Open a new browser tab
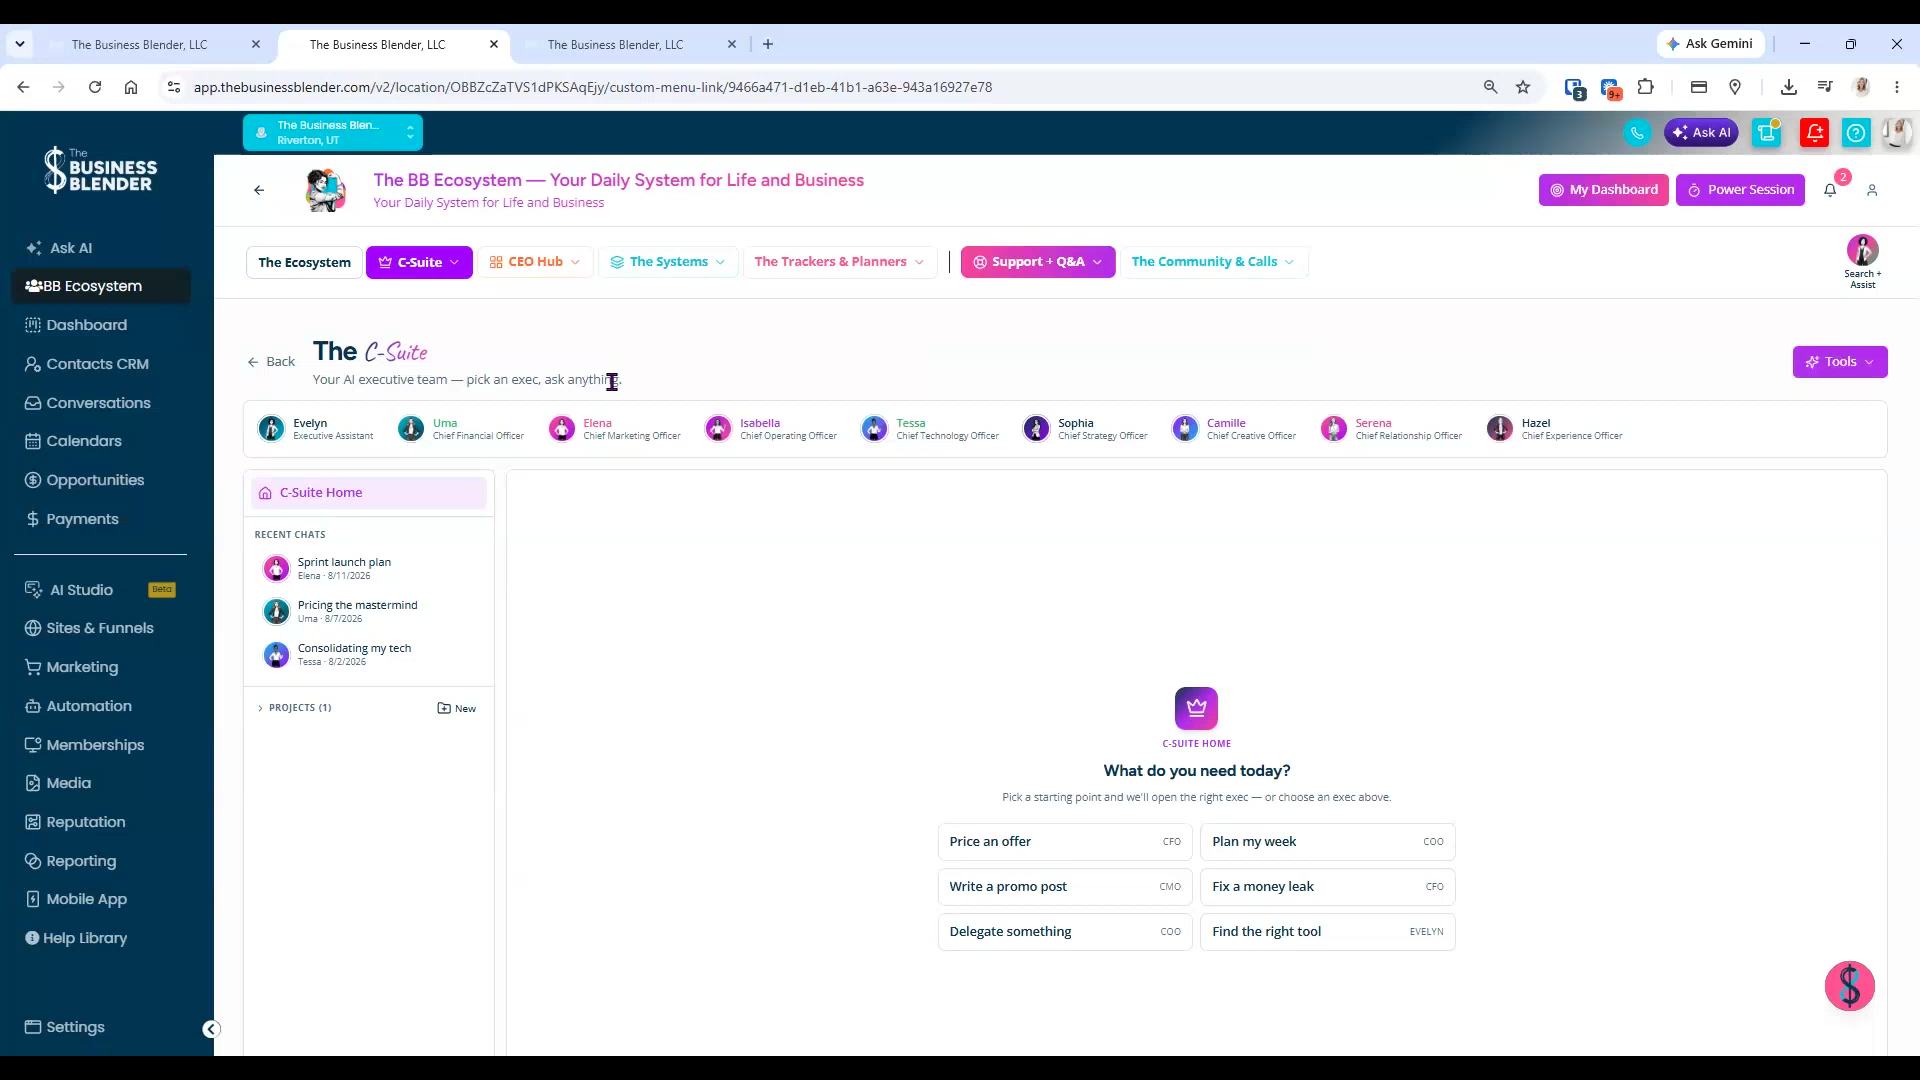This screenshot has width=1920, height=1080. tap(768, 44)
